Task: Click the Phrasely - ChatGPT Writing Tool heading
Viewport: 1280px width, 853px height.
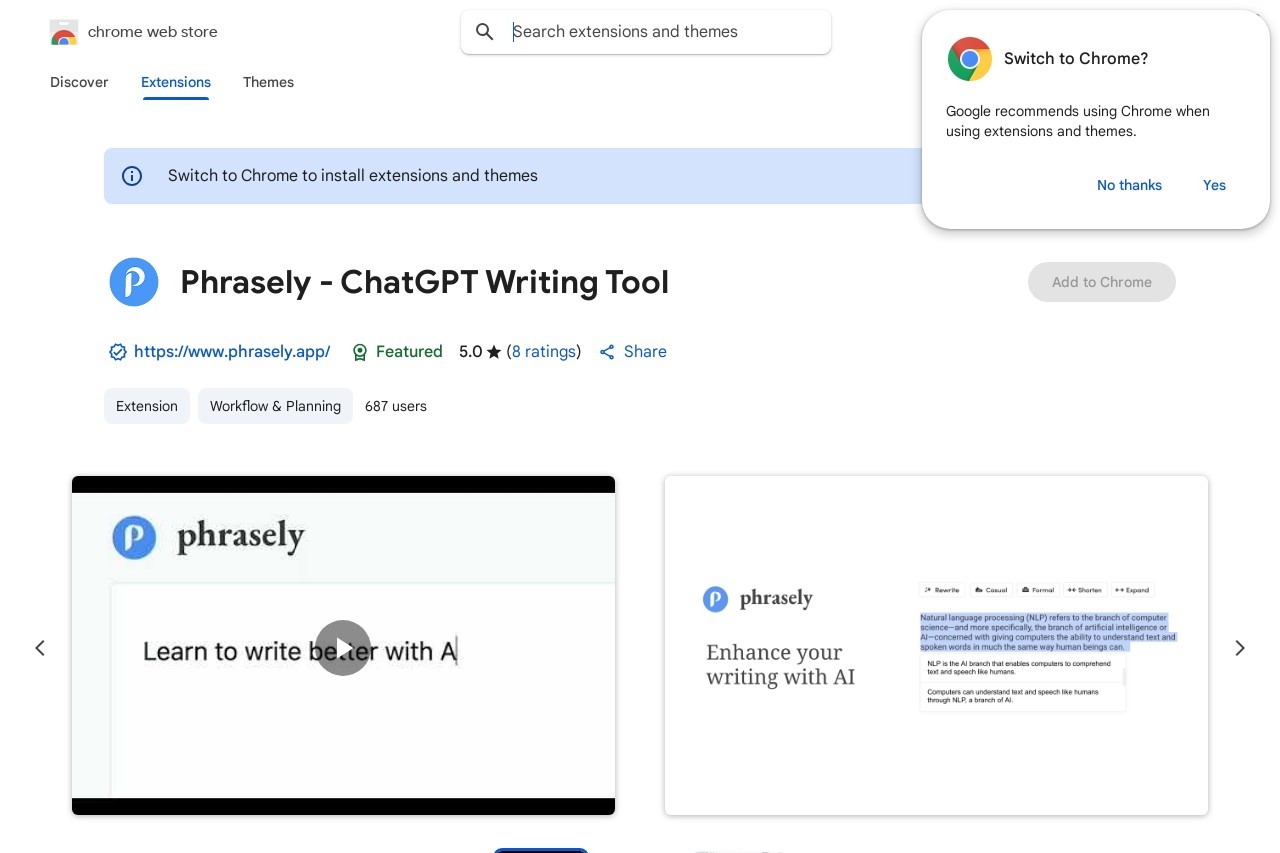Action: 425,282
